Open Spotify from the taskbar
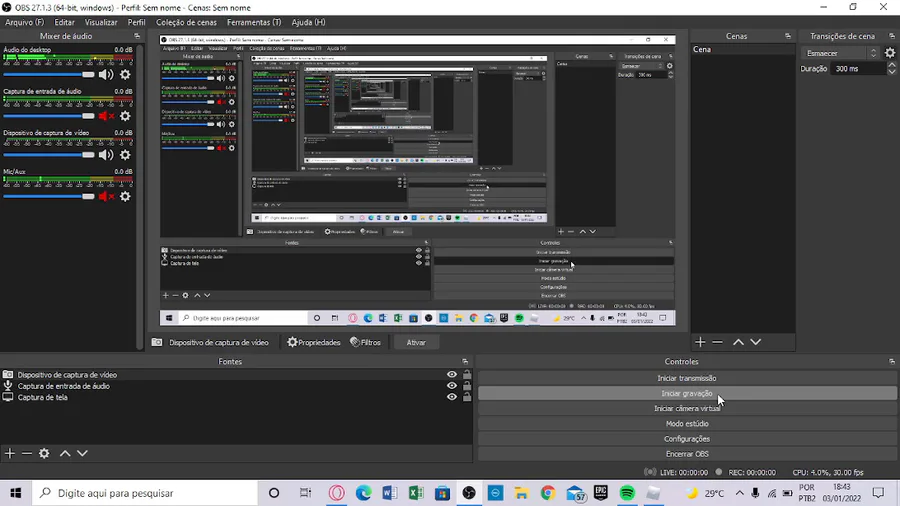Screen dimensions: 900x506 [627, 493]
